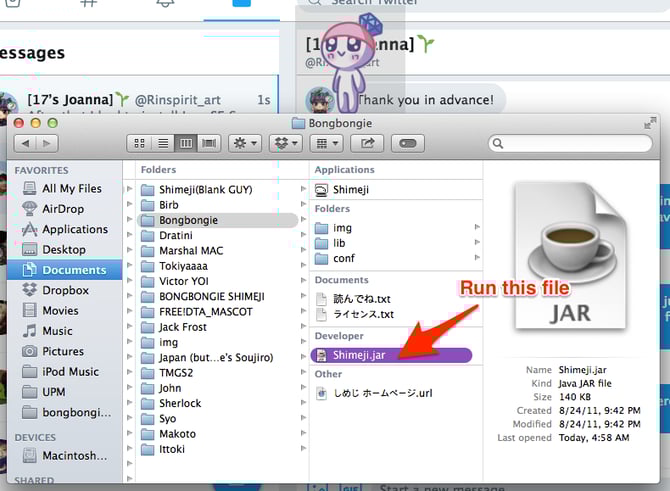Focus the Finder search field
Image resolution: width=670 pixels, height=491 pixels.
click(570, 143)
